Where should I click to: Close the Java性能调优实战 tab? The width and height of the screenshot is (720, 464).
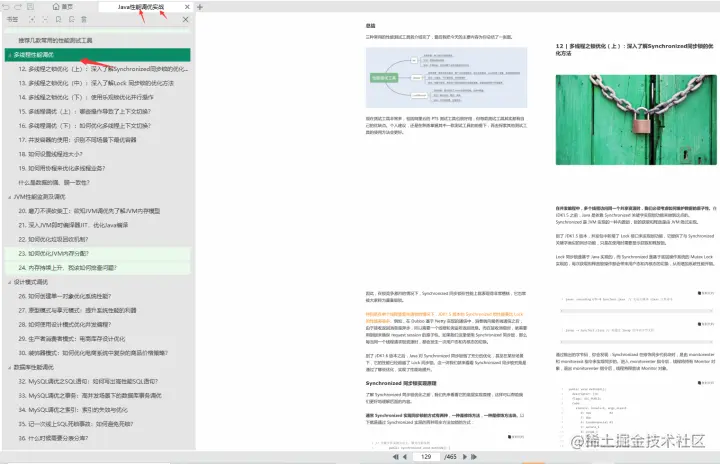[187, 7]
